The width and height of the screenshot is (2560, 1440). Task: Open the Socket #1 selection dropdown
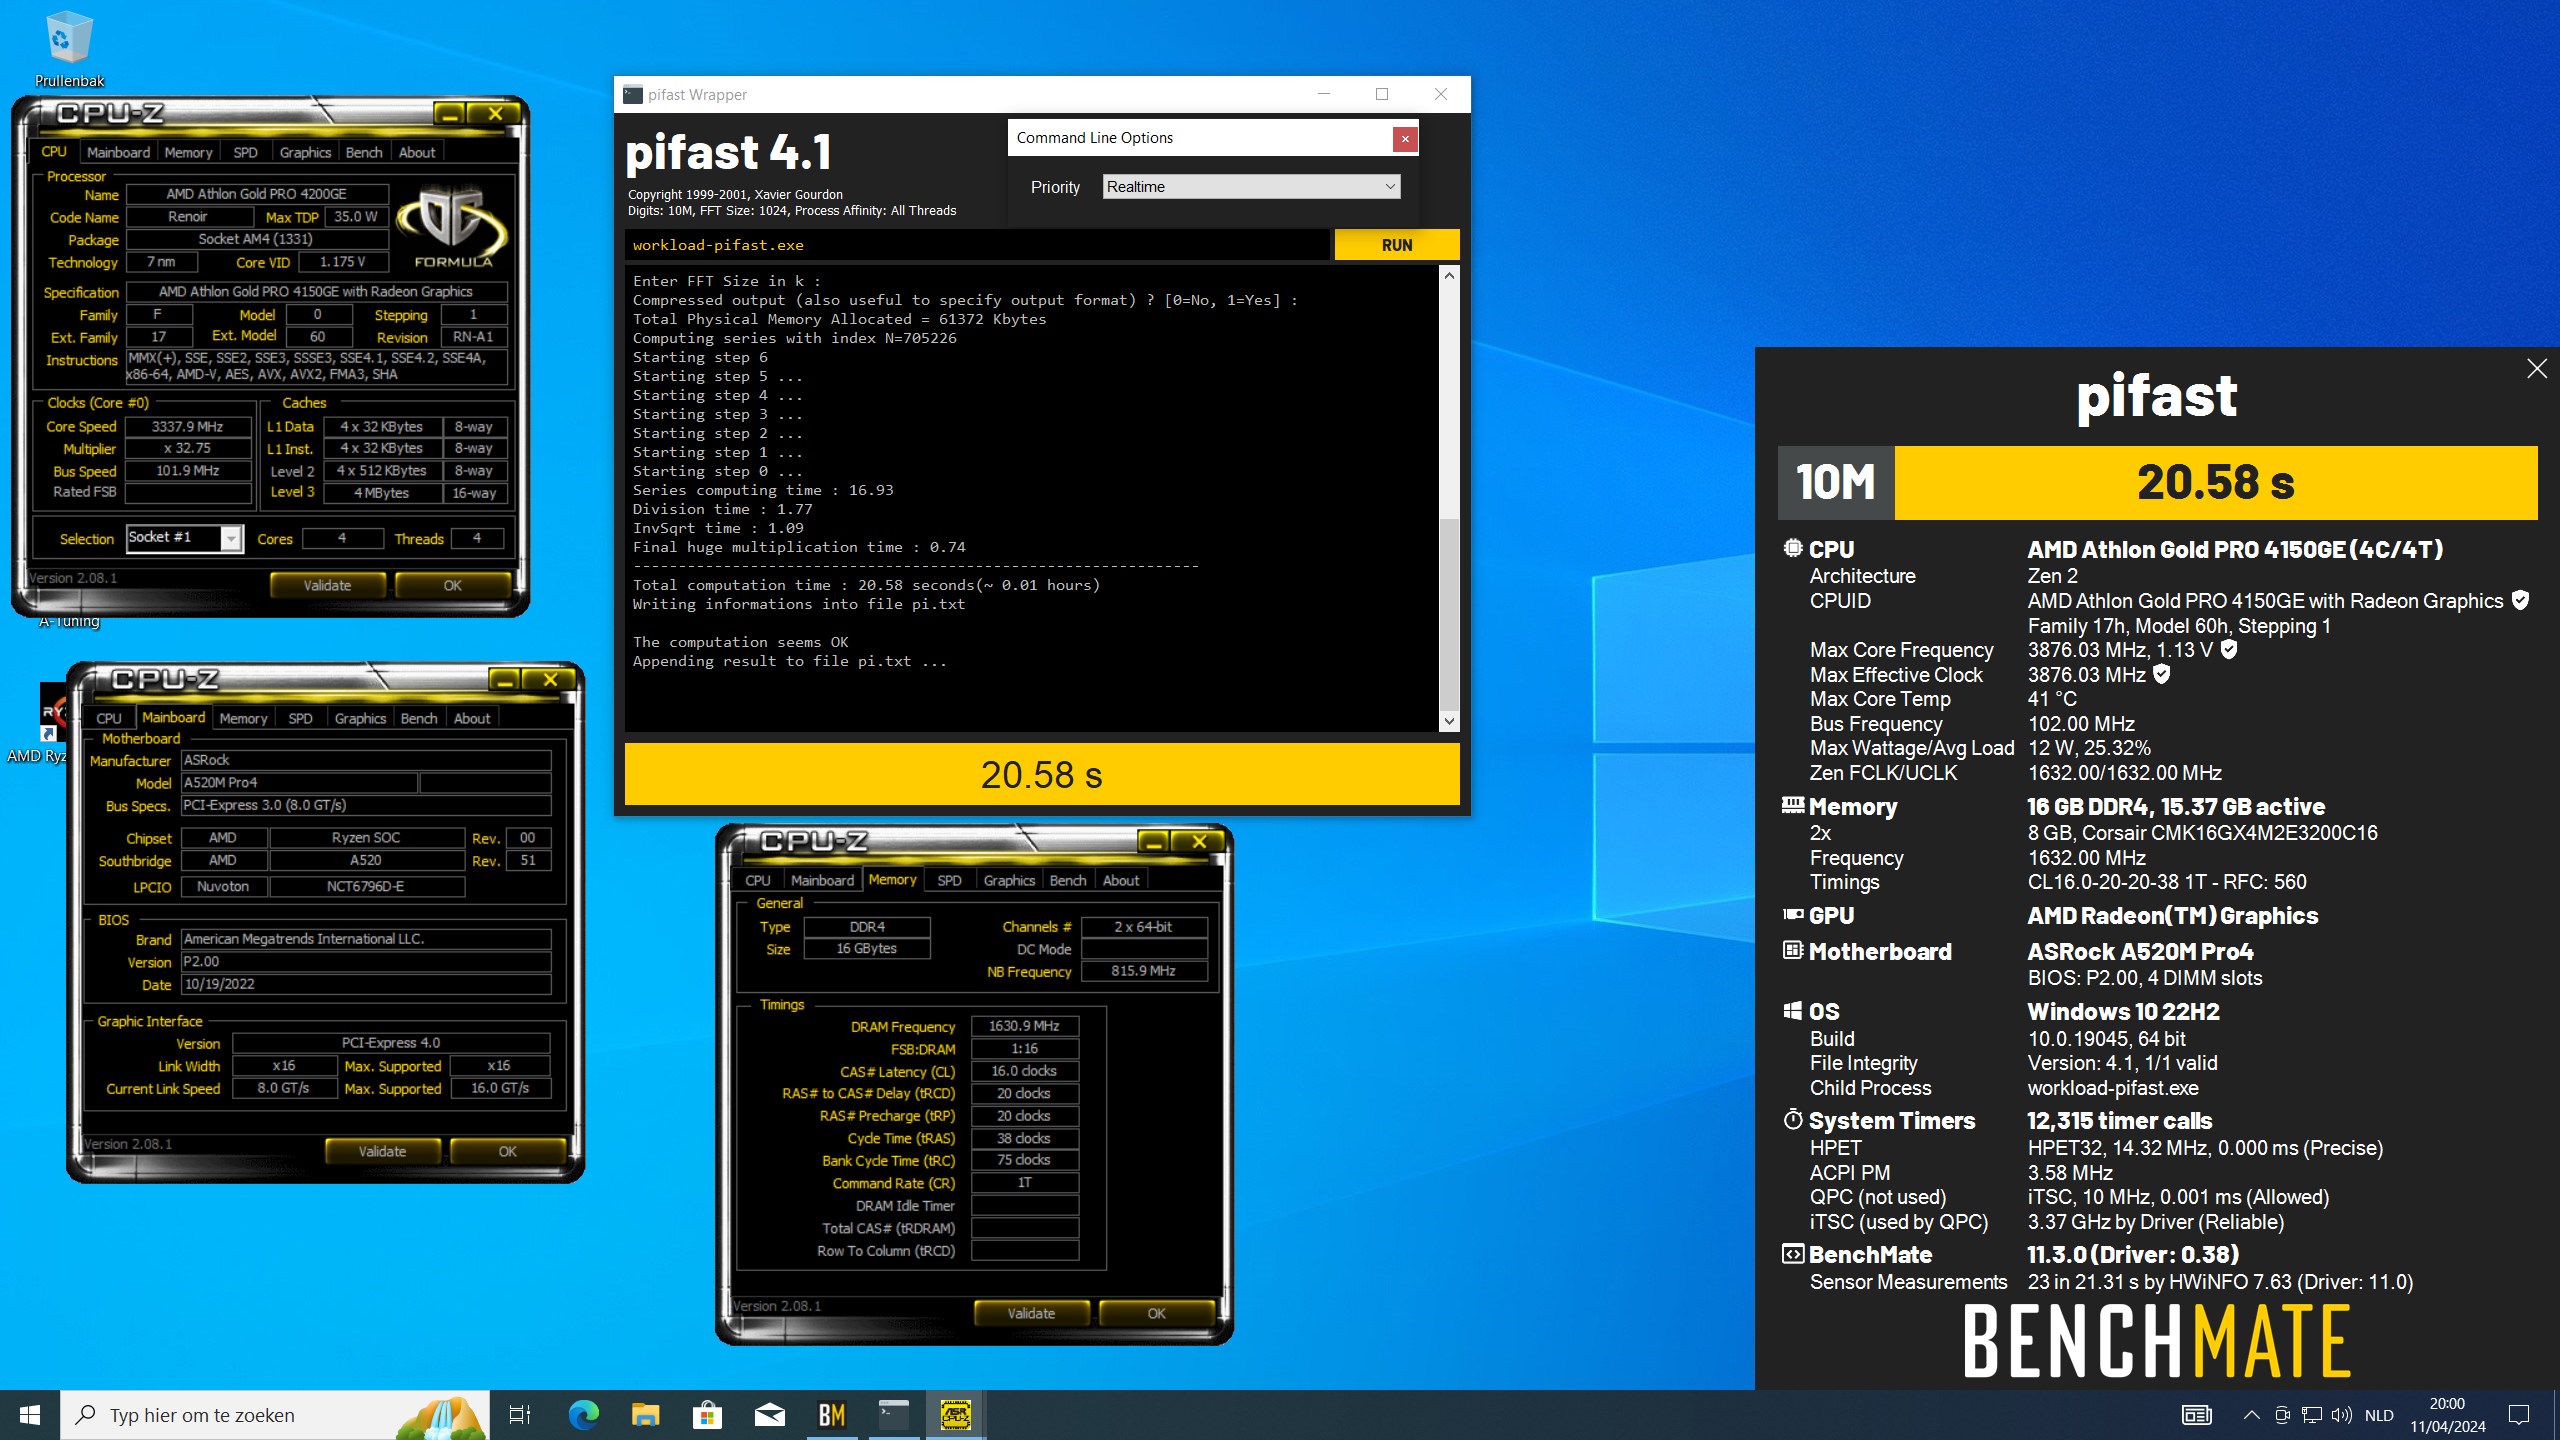pos(185,538)
